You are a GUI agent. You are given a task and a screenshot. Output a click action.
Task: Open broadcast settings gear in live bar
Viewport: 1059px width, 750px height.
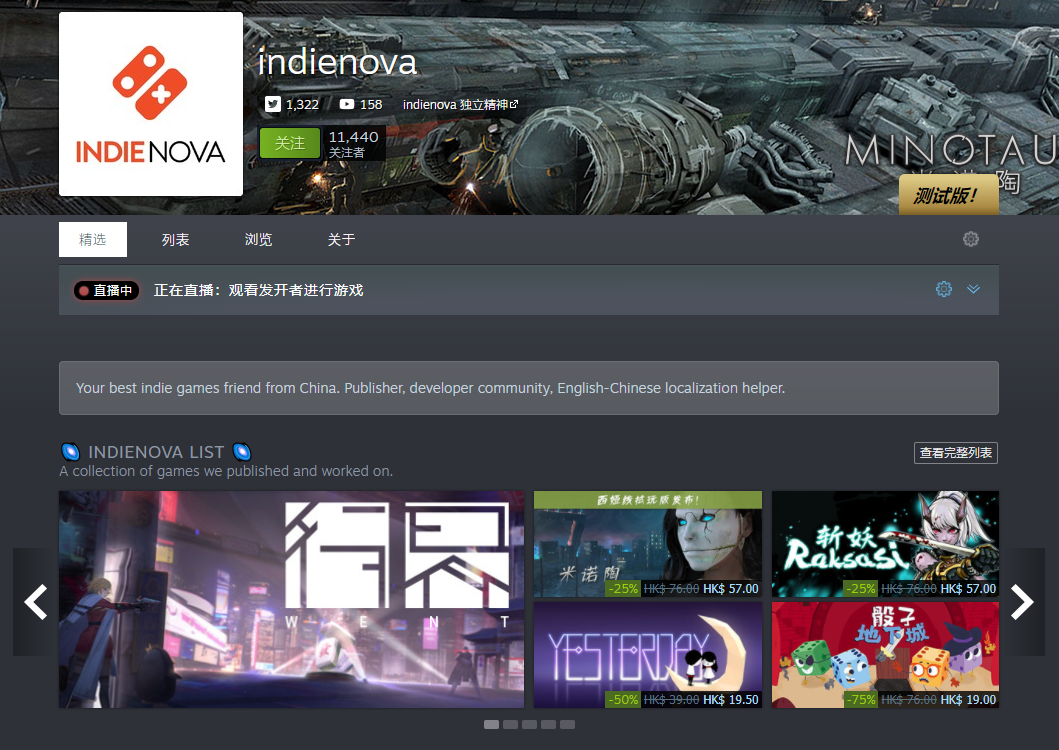pos(944,289)
